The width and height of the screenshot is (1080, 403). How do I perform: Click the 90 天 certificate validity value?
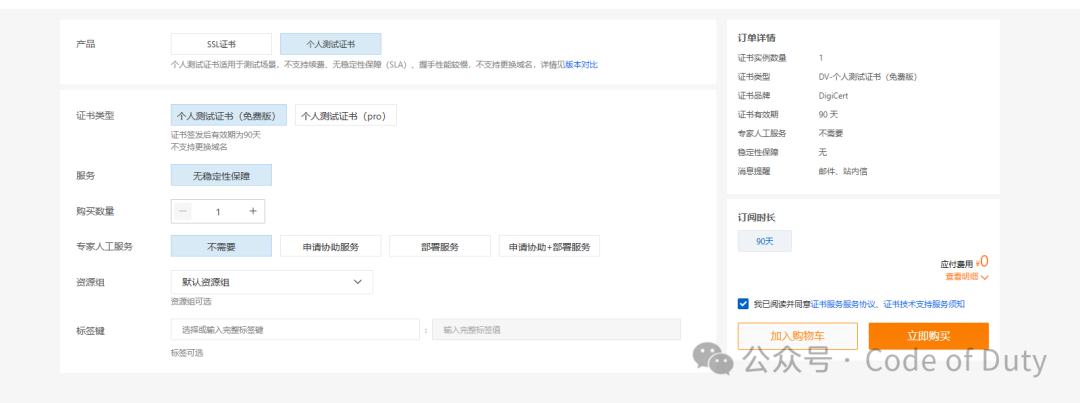point(829,114)
